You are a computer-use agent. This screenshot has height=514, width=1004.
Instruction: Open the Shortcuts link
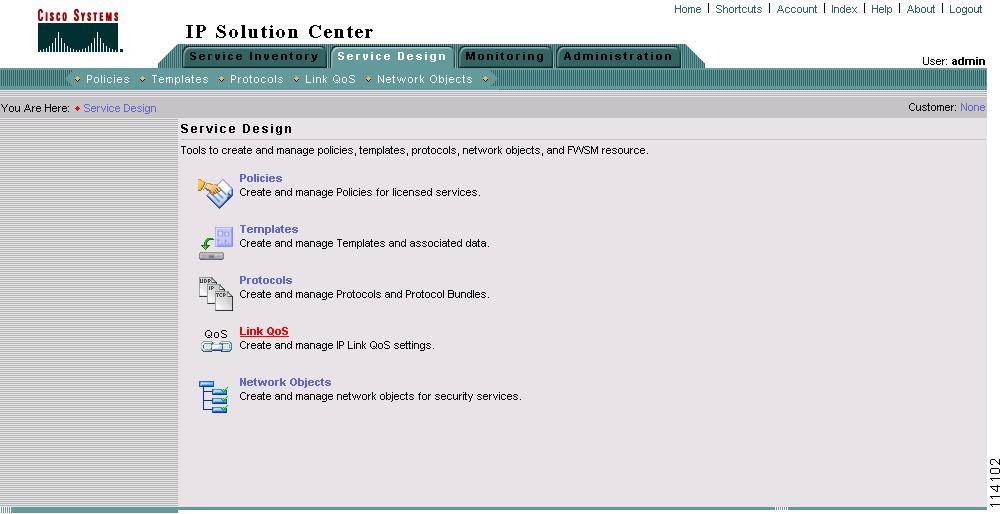pos(738,9)
